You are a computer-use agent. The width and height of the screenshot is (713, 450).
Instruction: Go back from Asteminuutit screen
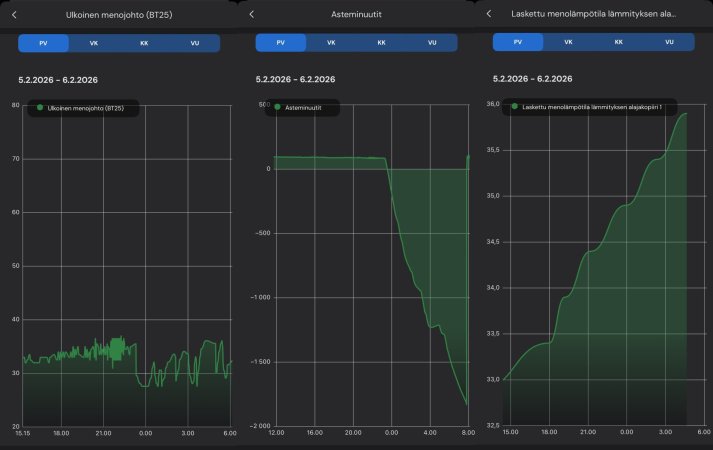[x=252, y=14]
